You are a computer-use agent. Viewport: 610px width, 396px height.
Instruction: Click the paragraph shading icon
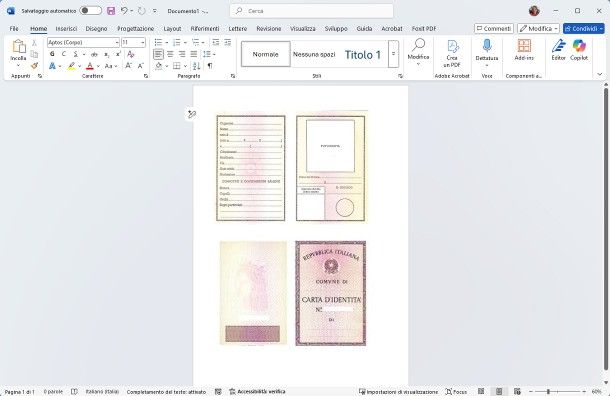(x=158, y=66)
